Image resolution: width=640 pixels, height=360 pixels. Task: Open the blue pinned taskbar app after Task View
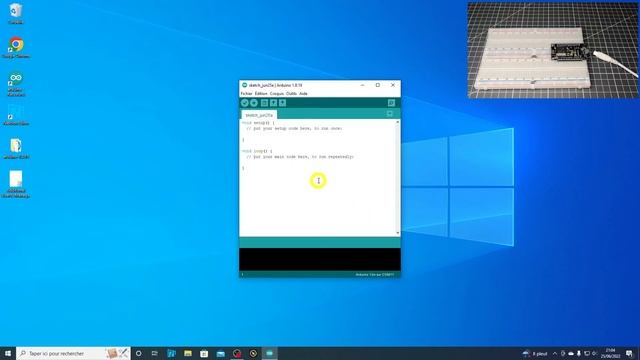[x=171, y=353]
